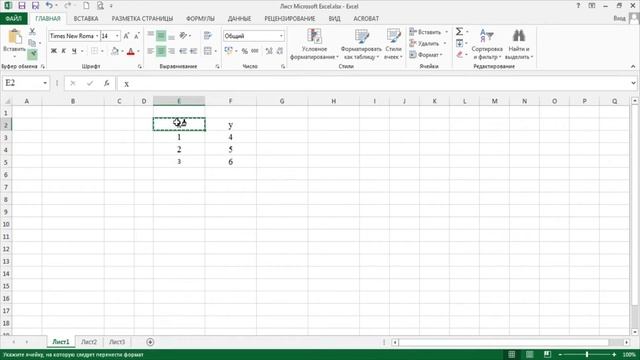Click the insert function fx button
The image size is (640, 360).
point(107,83)
